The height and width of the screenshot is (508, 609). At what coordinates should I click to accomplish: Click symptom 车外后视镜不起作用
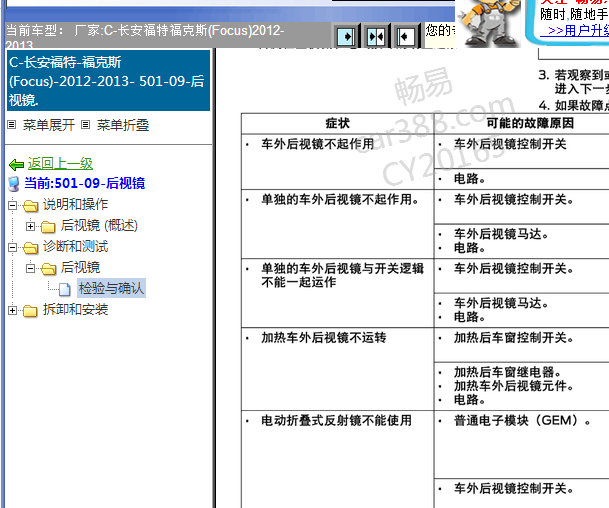pos(317,144)
